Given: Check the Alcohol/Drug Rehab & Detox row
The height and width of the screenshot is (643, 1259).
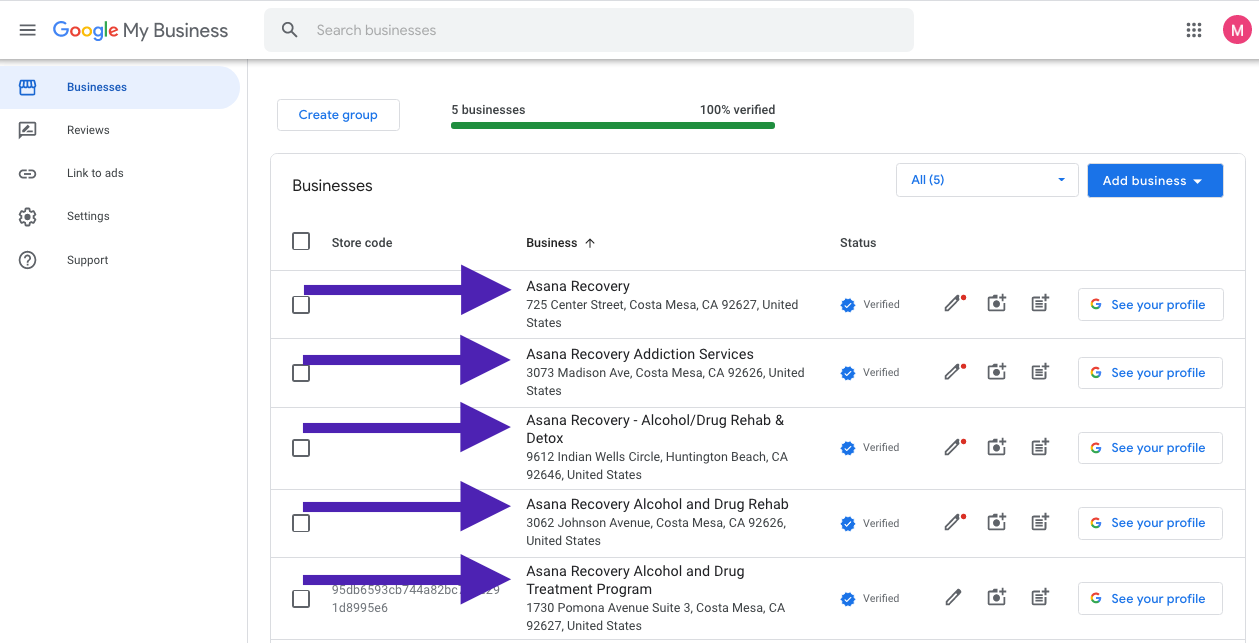Looking at the screenshot, I should click(301, 448).
